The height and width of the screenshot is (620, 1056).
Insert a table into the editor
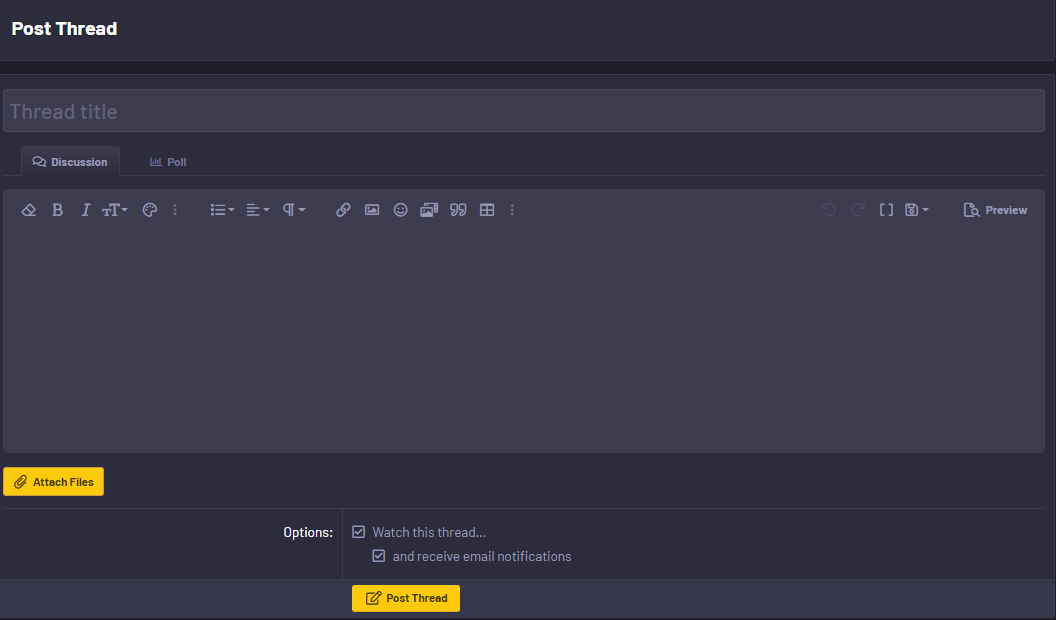[487, 210]
